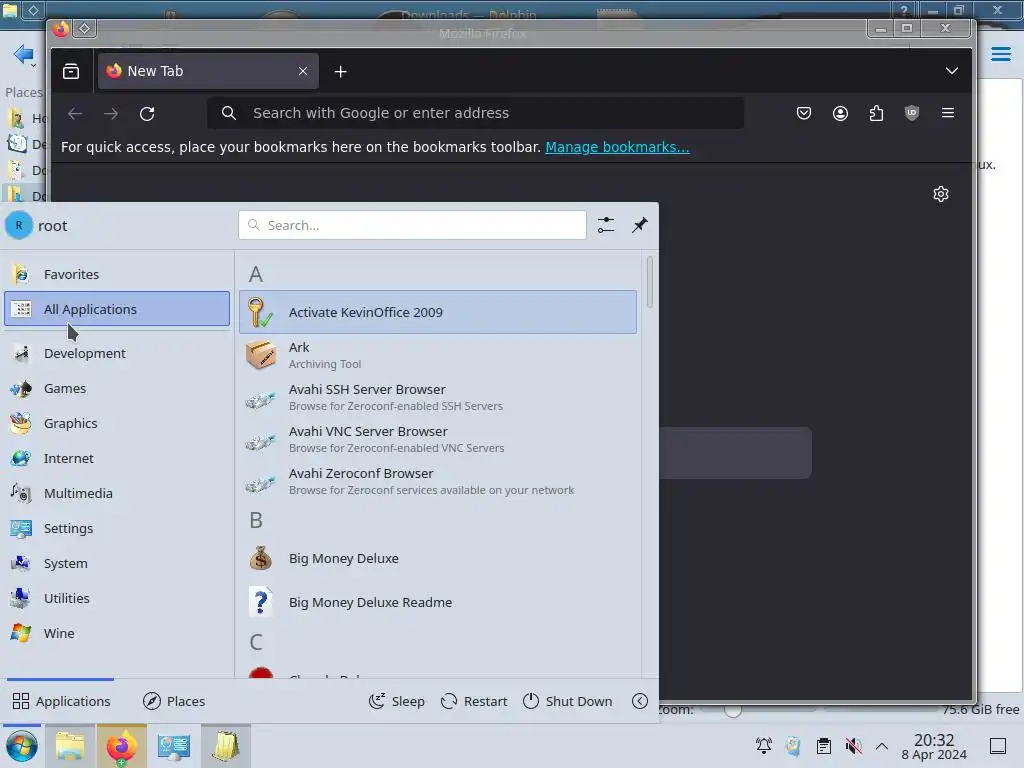Open the Development category
The width and height of the screenshot is (1024, 768).
pyautogui.click(x=117, y=353)
